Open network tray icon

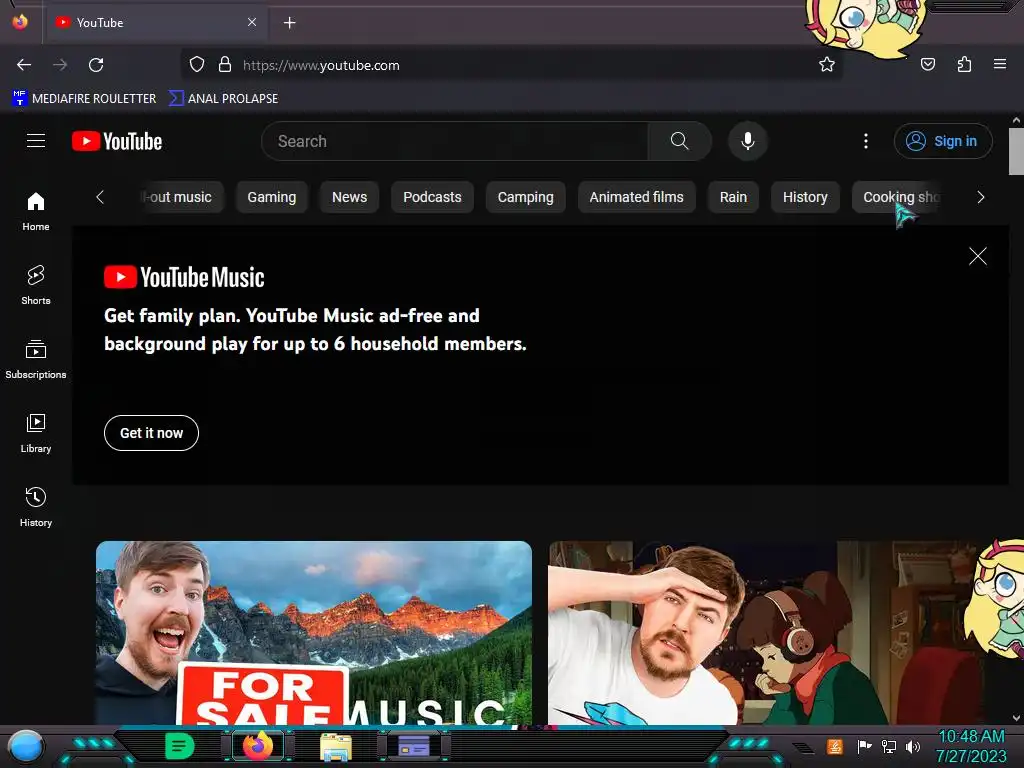tap(889, 746)
